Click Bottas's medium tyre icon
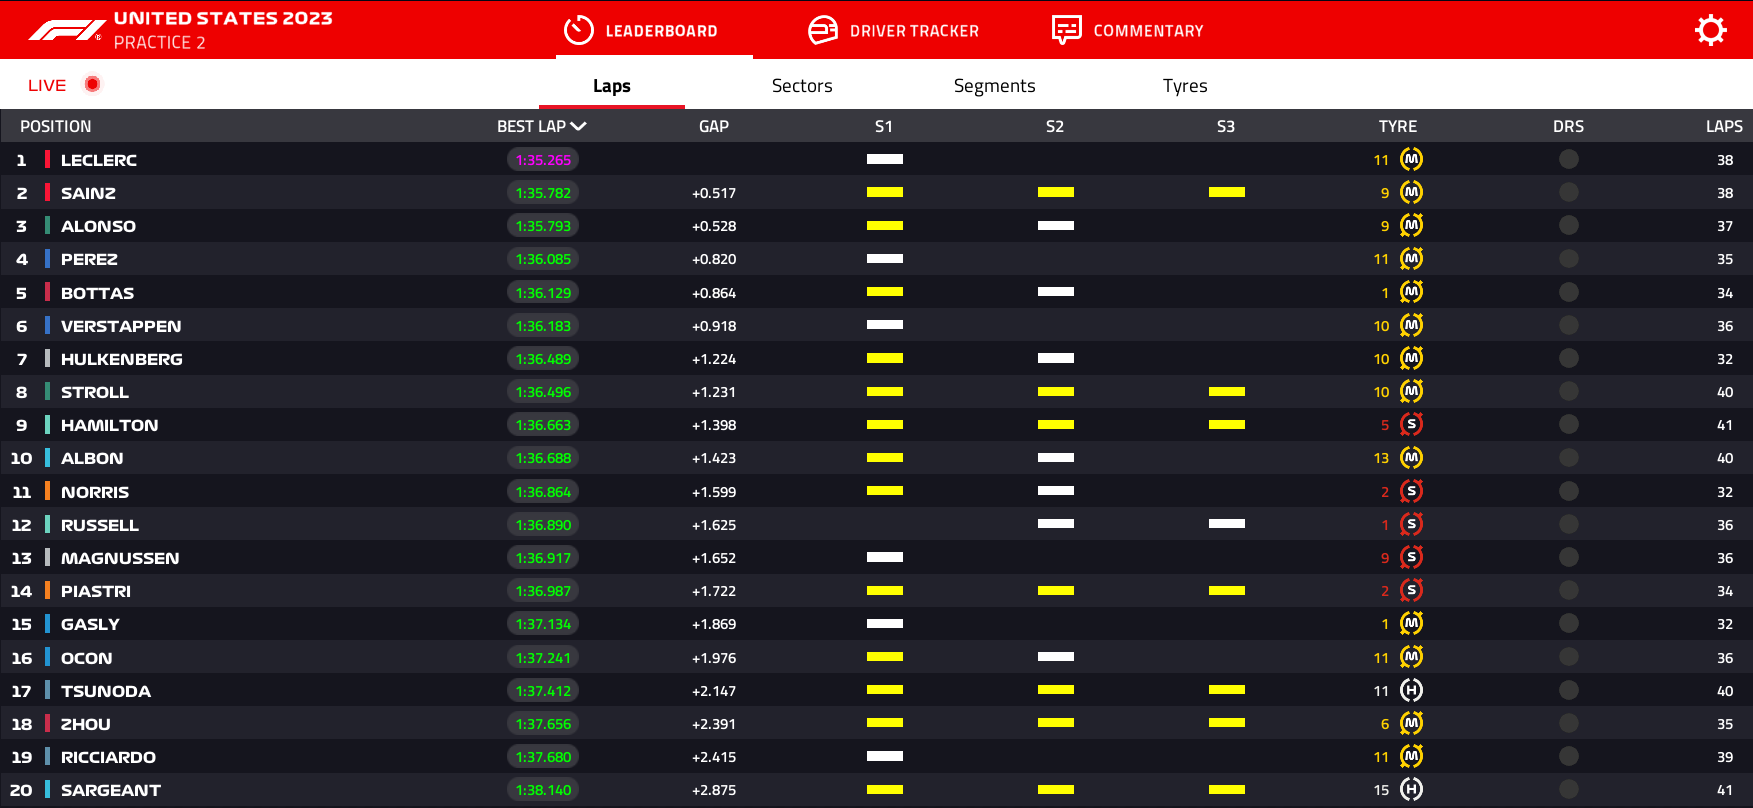 (1411, 292)
